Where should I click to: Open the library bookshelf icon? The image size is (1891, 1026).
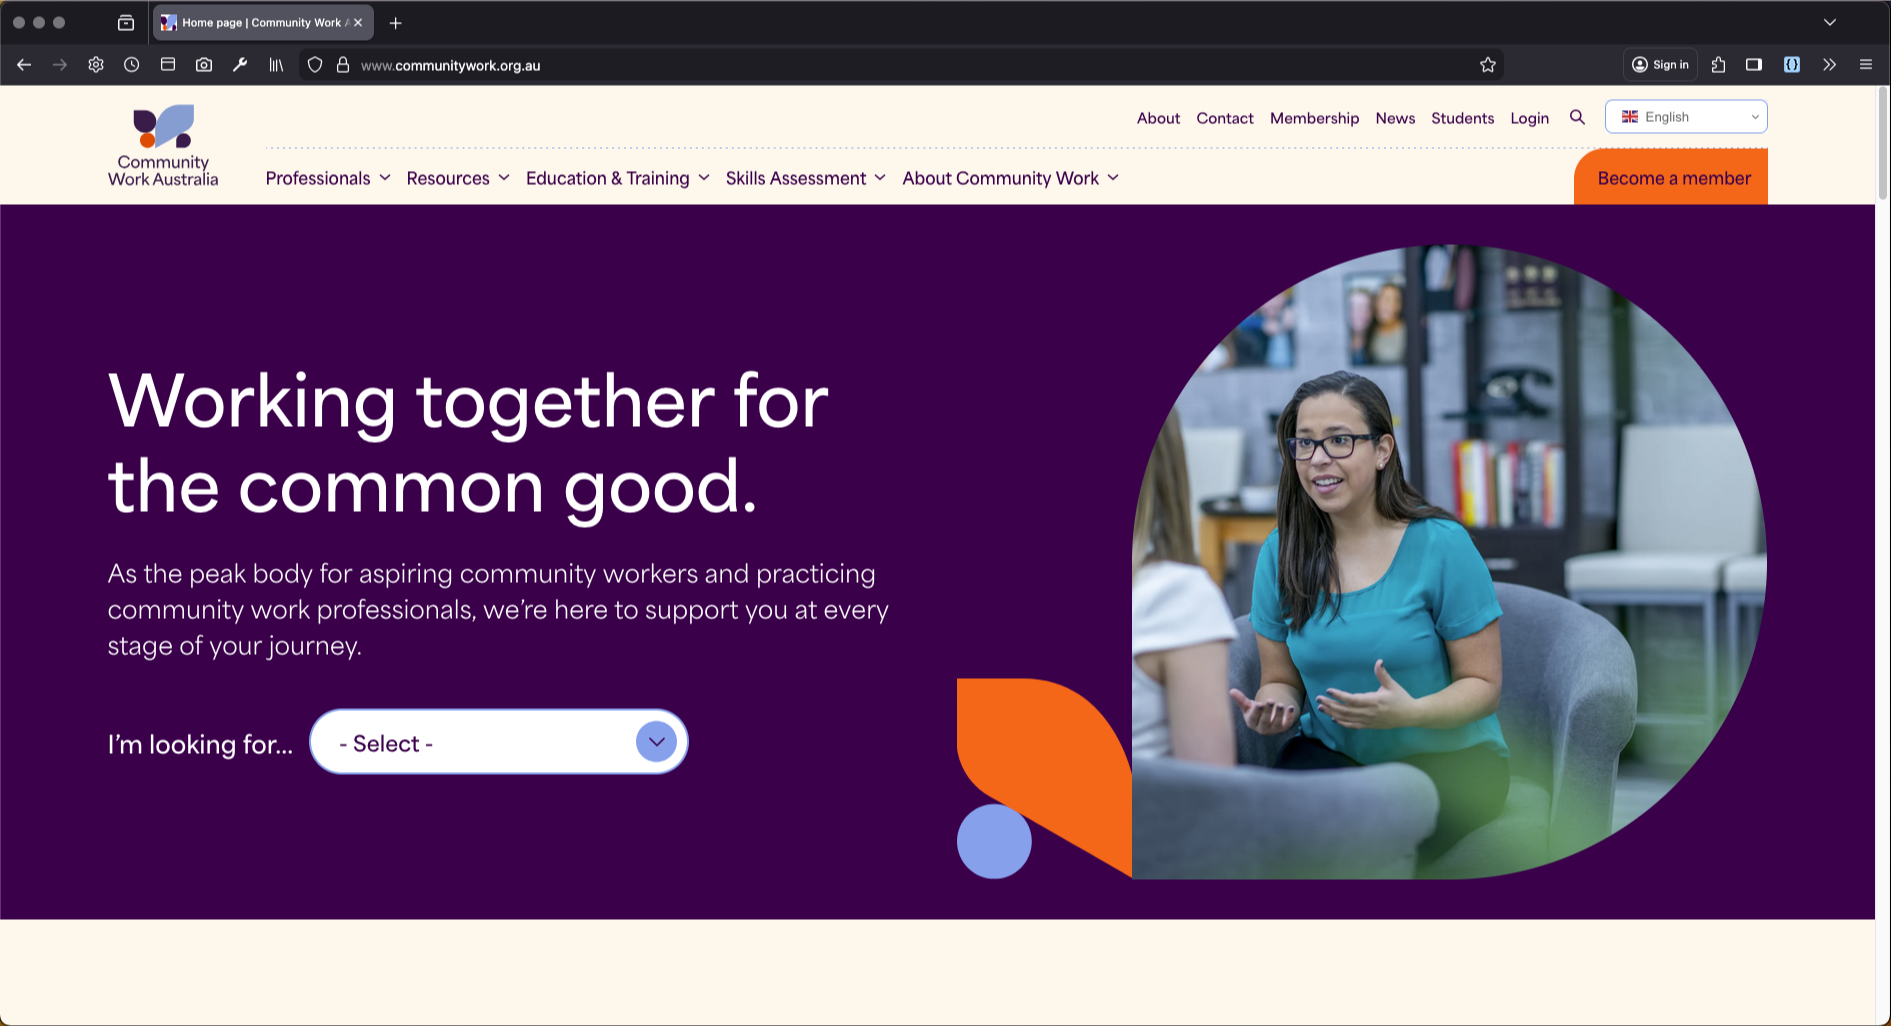276,65
